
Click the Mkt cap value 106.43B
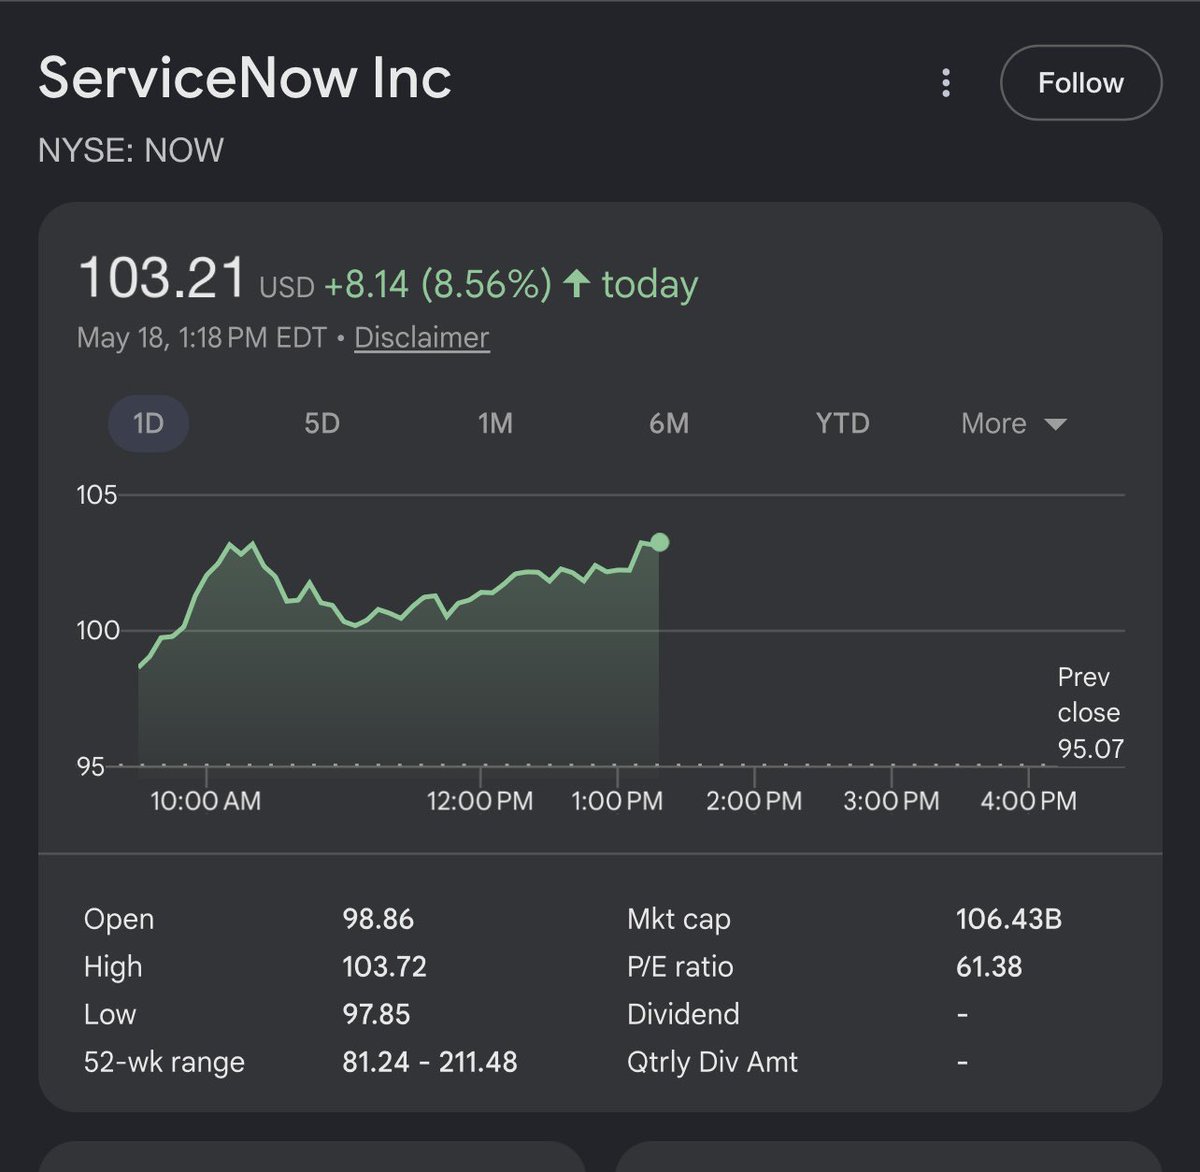pos(1009,919)
